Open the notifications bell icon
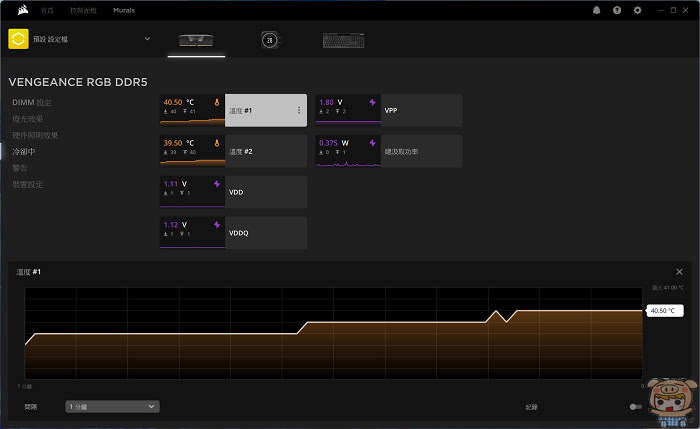Viewport: 700px width, 429px height. (x=596, y=10)
